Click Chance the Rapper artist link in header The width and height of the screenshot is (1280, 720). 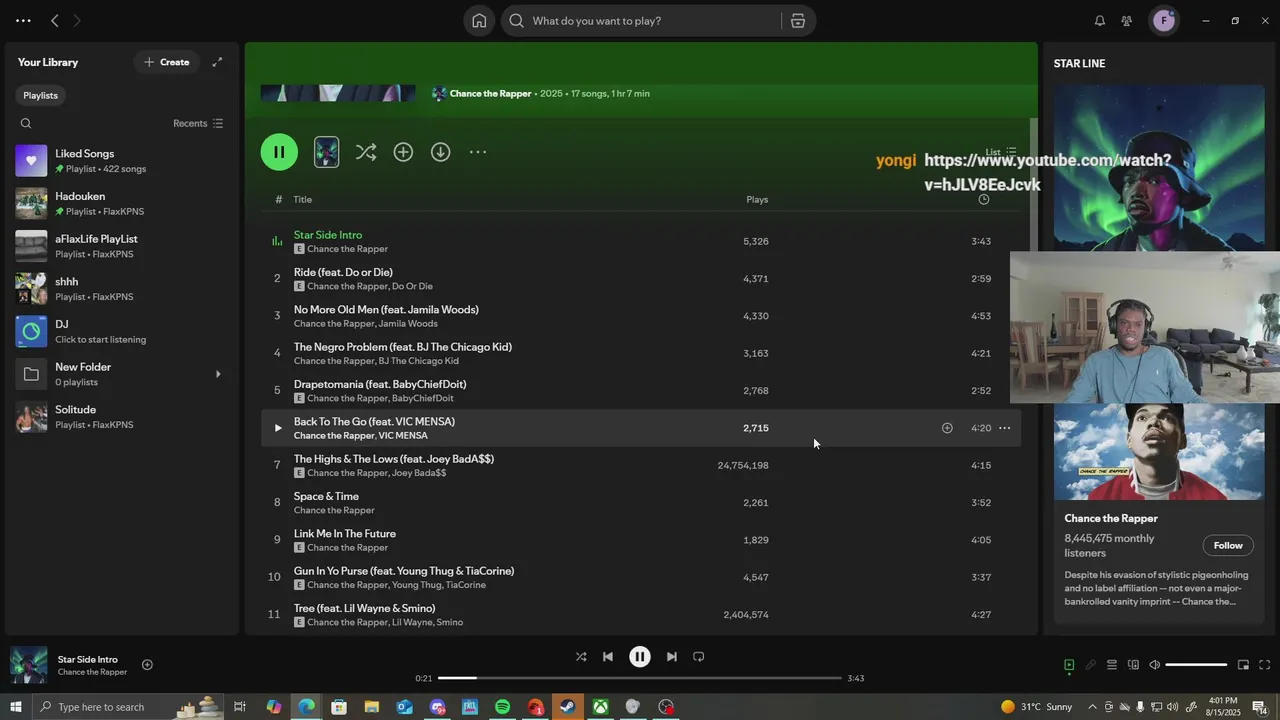(x=490, y=94)
